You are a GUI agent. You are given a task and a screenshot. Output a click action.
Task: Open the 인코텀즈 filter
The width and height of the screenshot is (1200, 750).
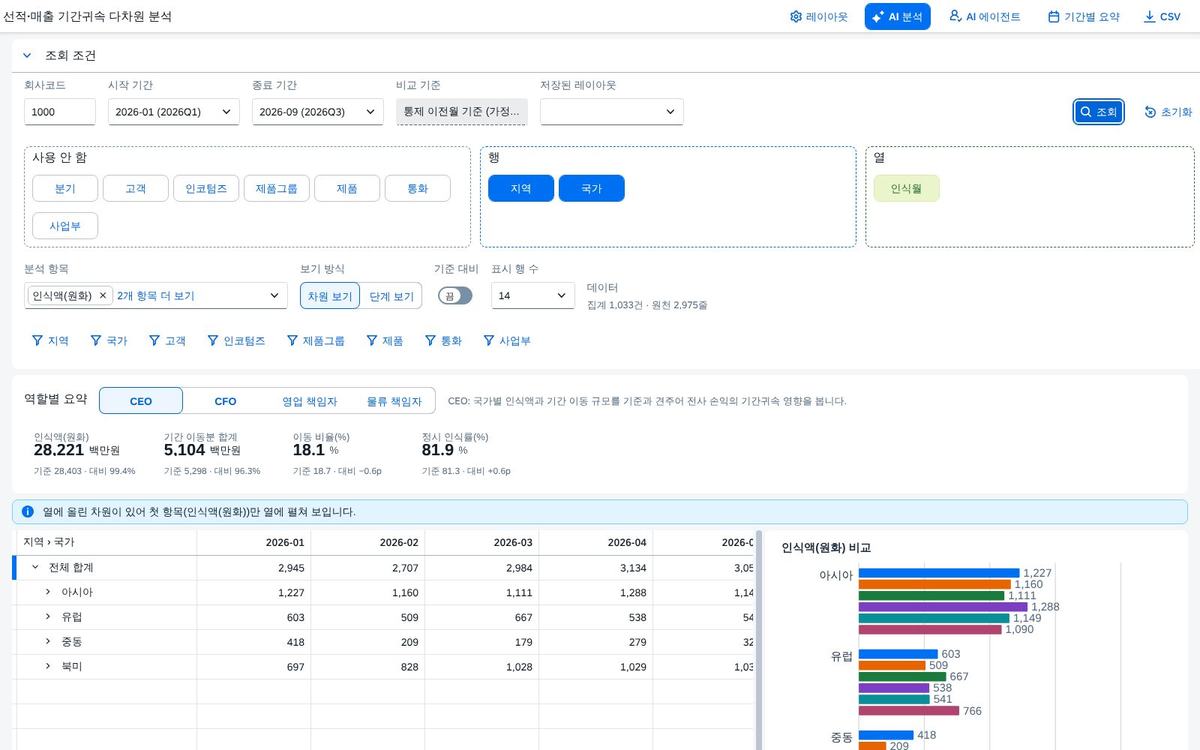236,341
